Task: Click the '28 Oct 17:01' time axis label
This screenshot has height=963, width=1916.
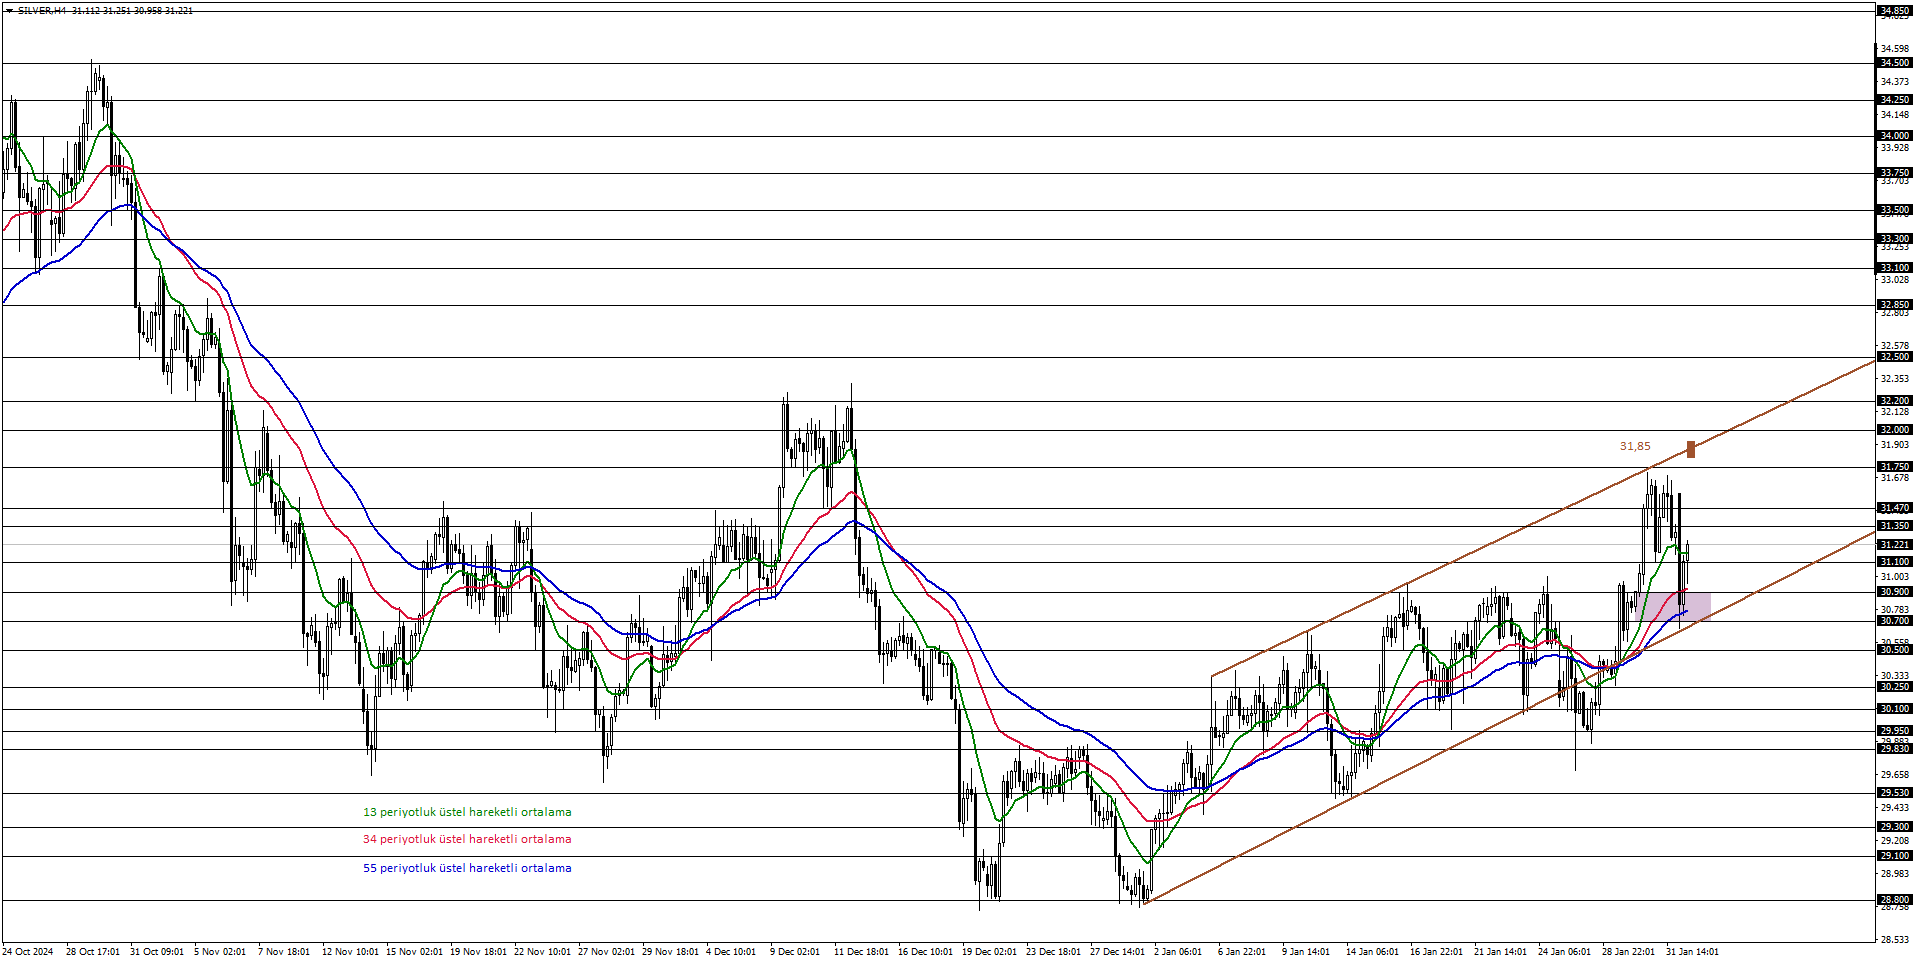Action: coord(93,952)
